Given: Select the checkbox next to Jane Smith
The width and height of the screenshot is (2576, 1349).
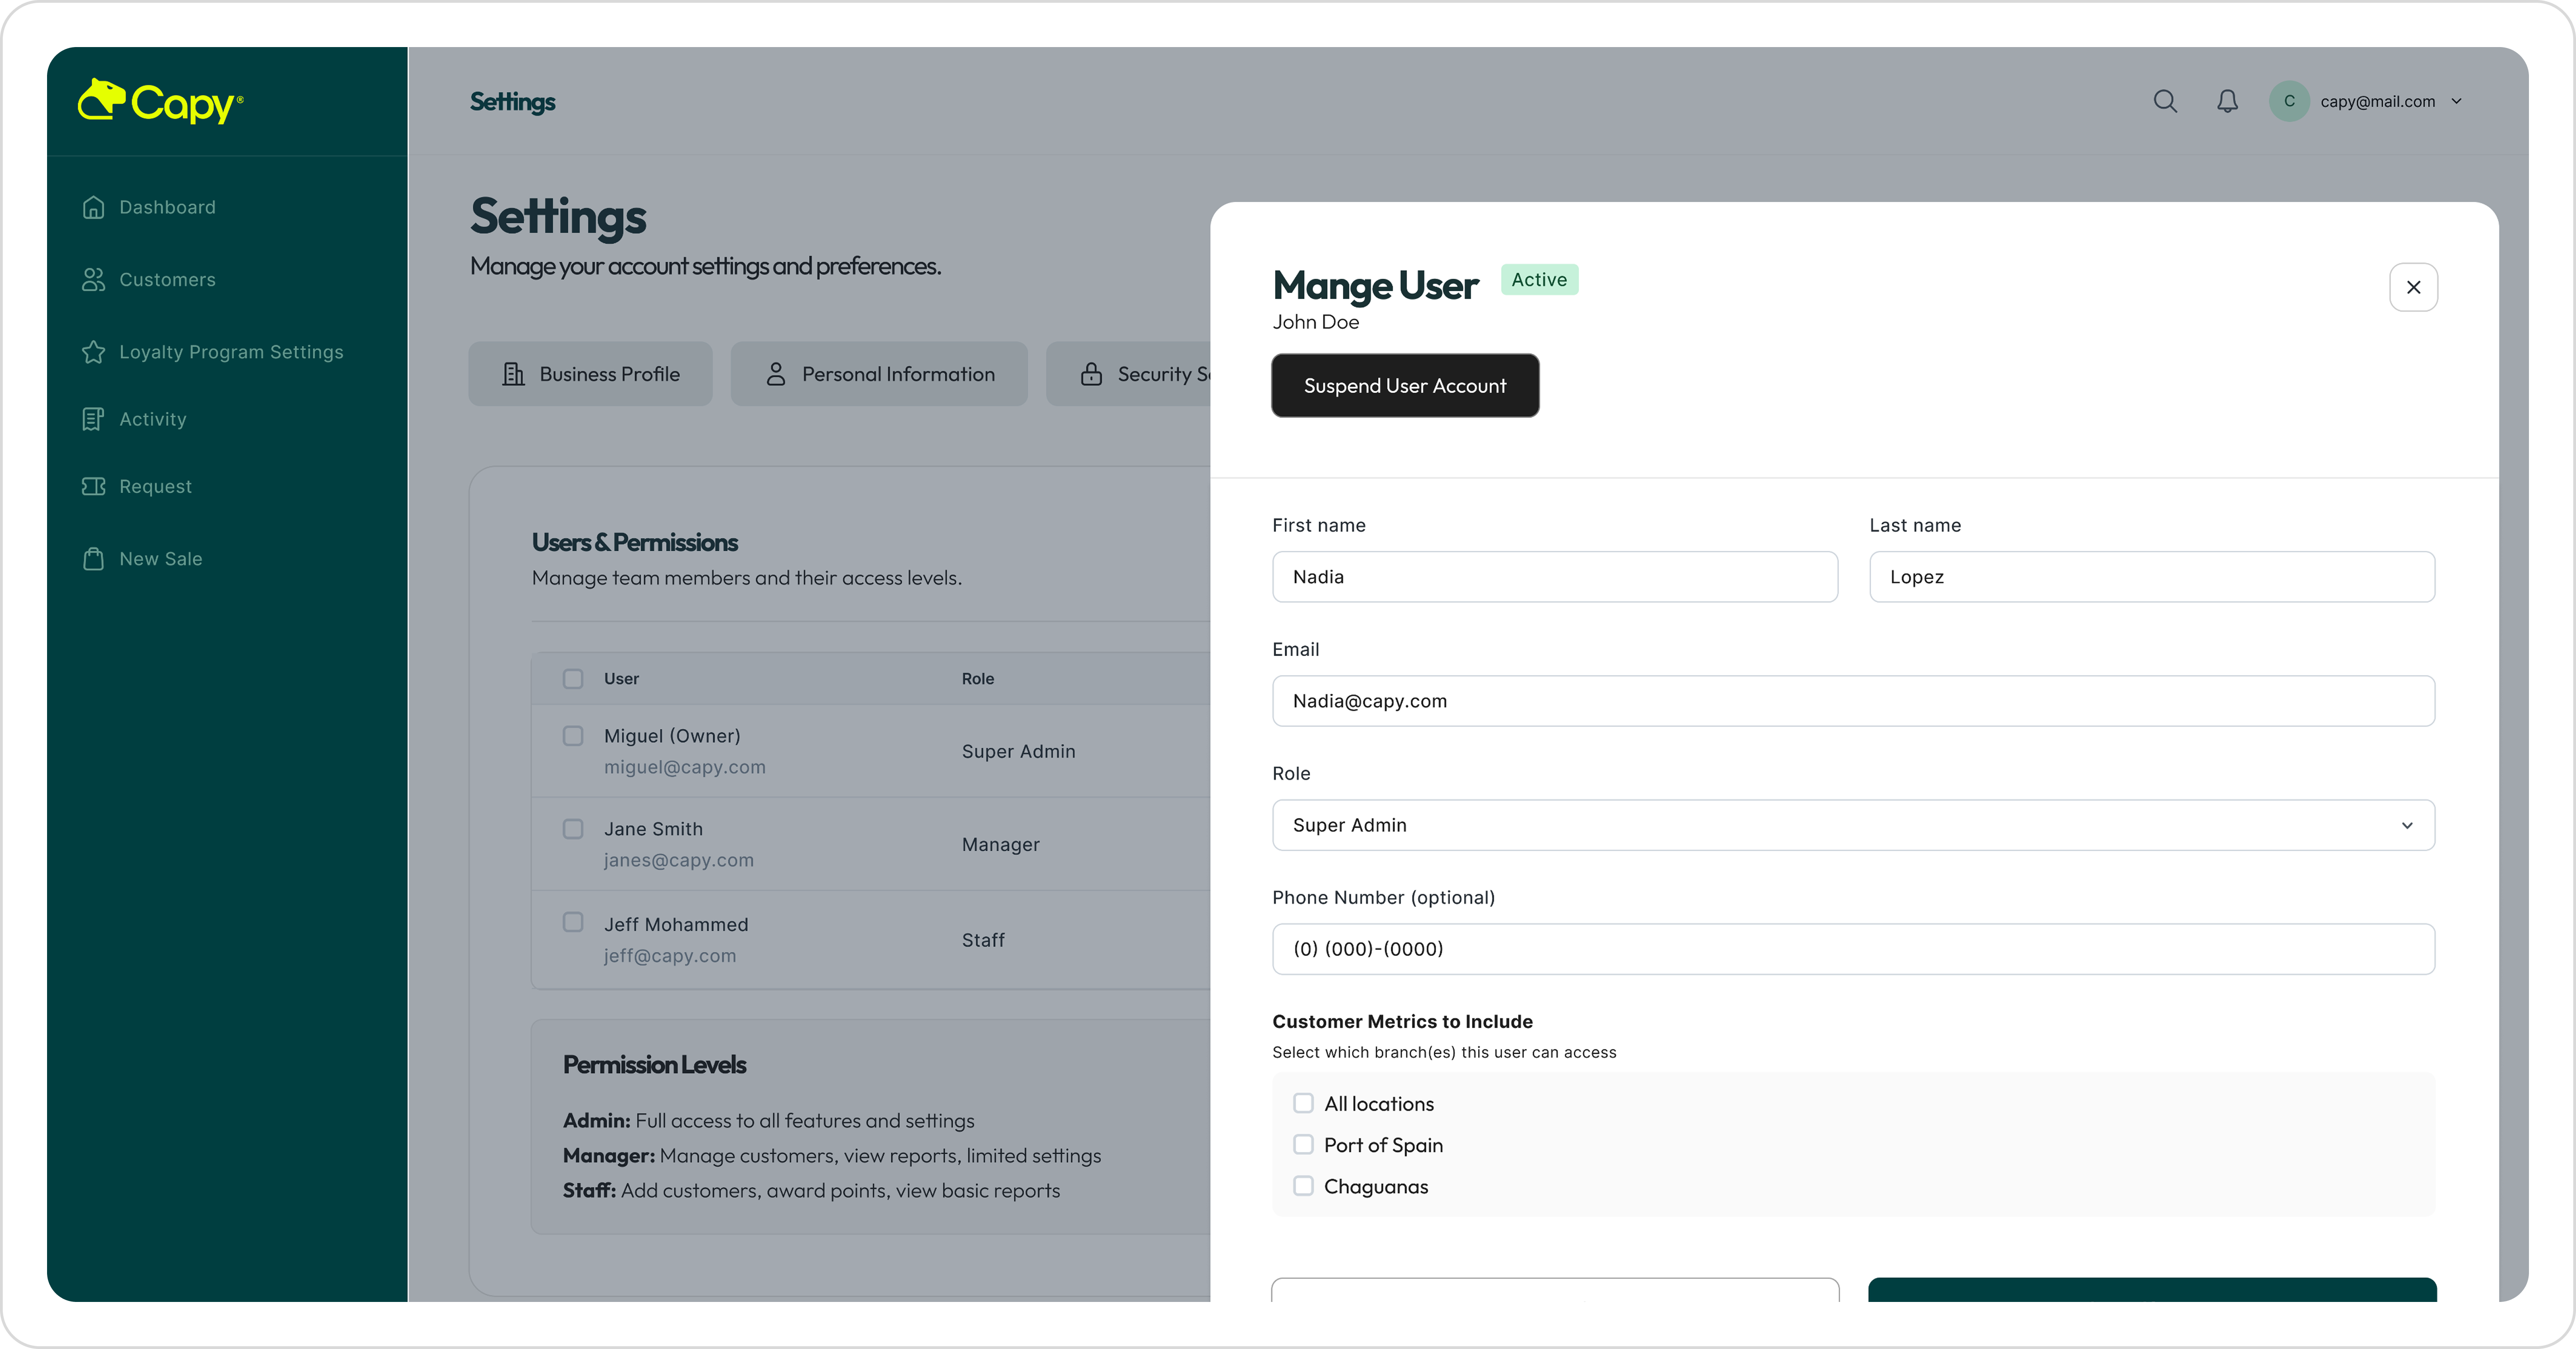Looking at the screenshot, I should pyautogui.click(x=574, y=829).
